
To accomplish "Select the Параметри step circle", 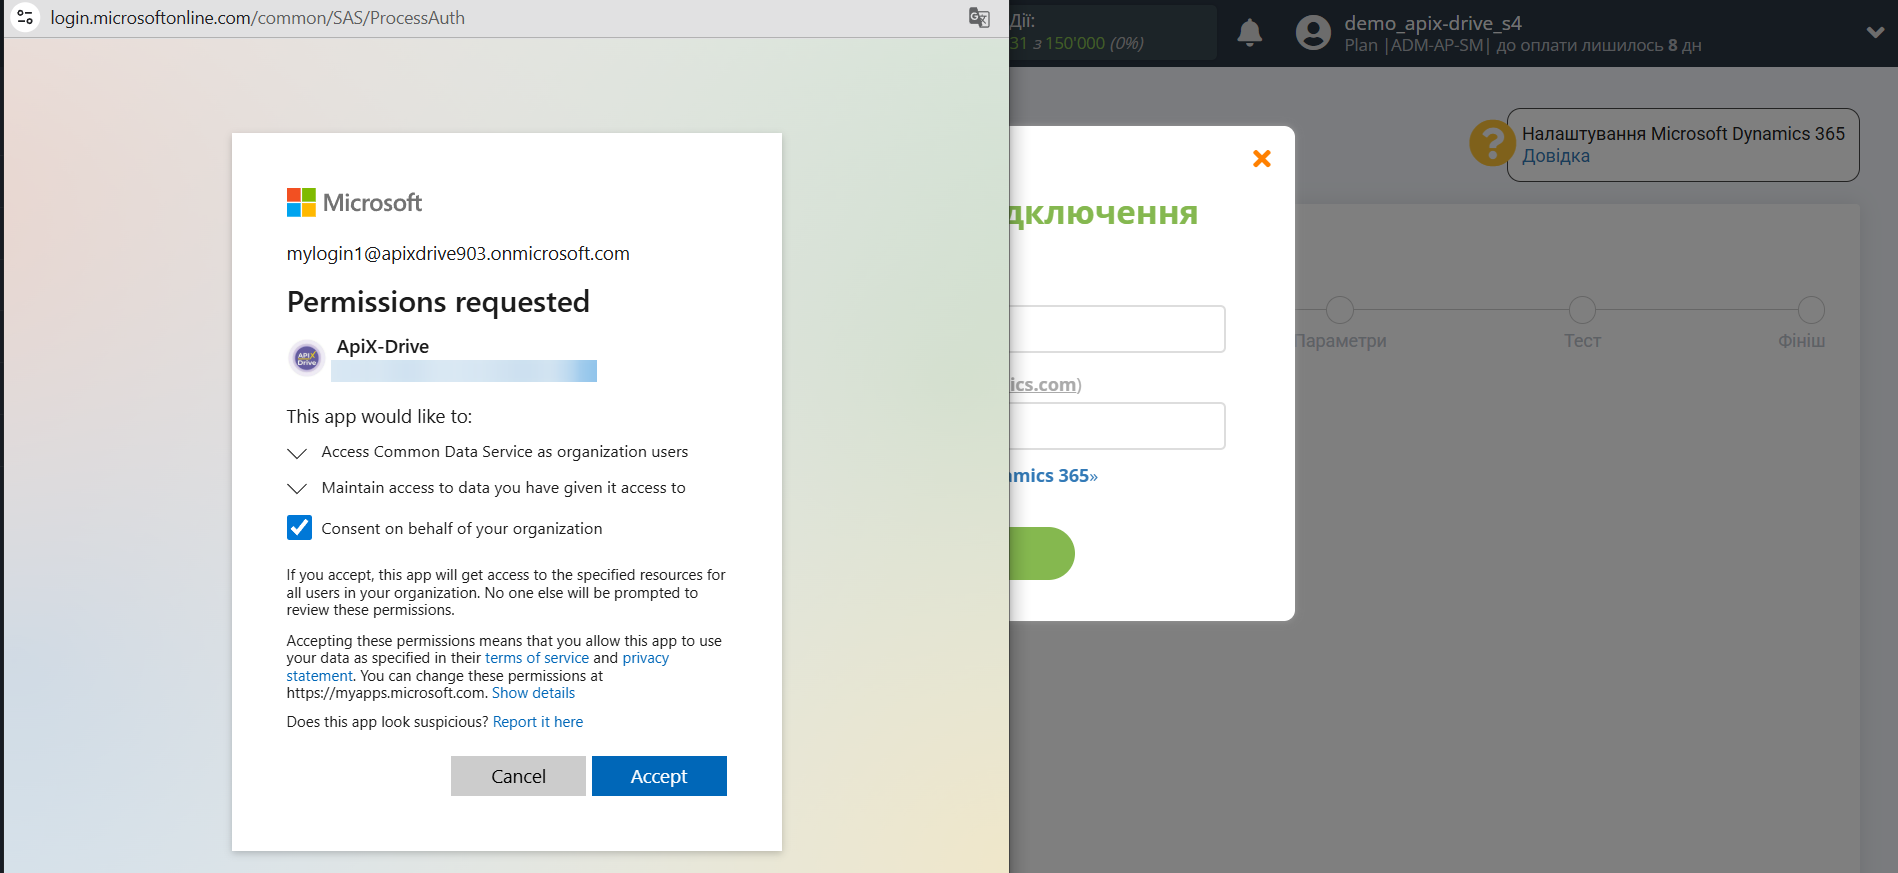I will coord(1340,310).
